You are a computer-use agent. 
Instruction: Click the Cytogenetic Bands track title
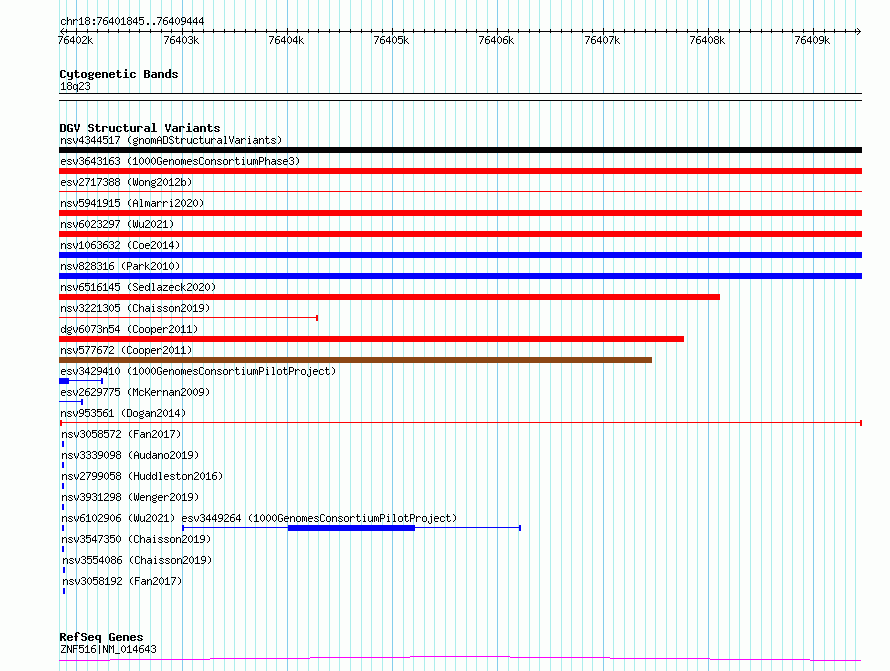[119, 74]
